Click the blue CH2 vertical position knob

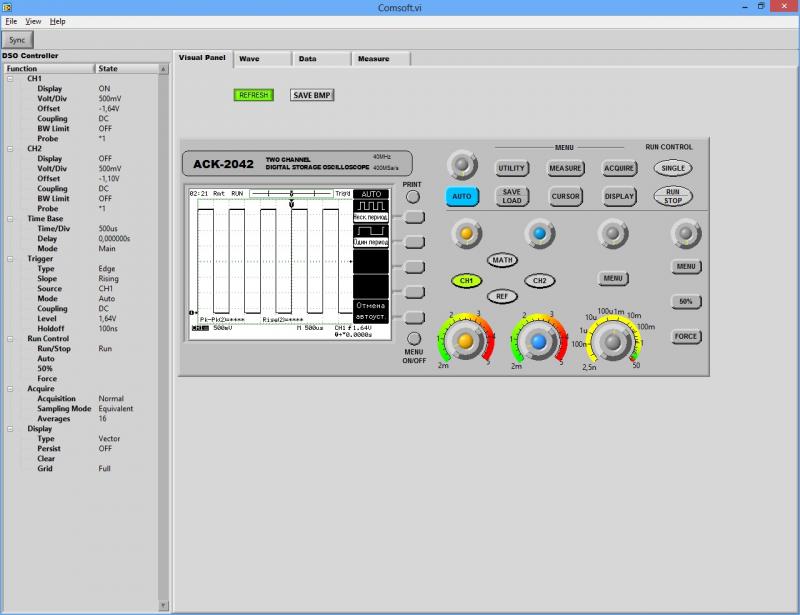pyautogui.click(x=540, y=234)
